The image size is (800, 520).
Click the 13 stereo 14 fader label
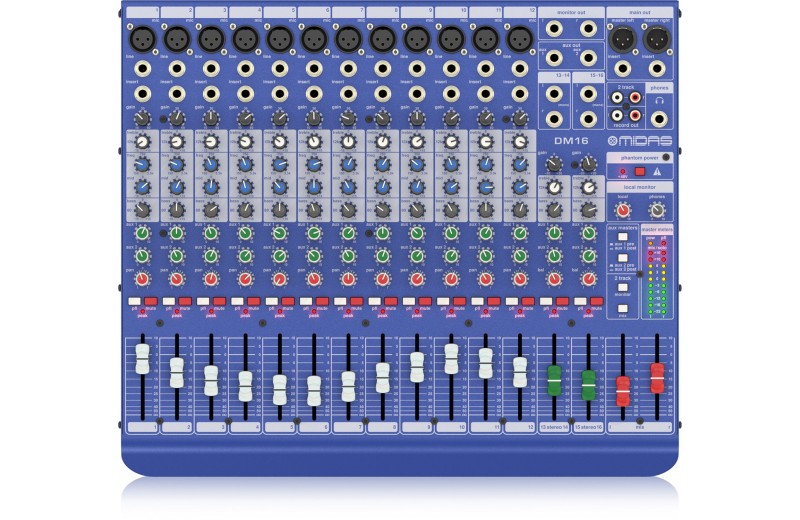[x=555, y=427]
